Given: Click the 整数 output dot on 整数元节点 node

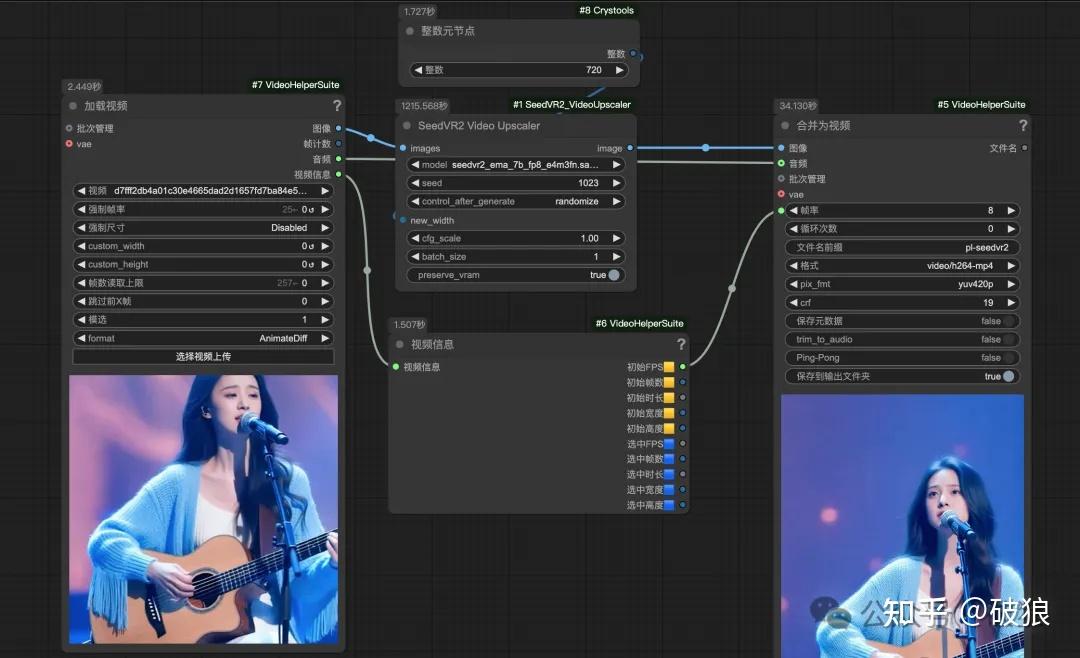Looking at the screenshot, I should pyautogui.click(x=635, y=52).
